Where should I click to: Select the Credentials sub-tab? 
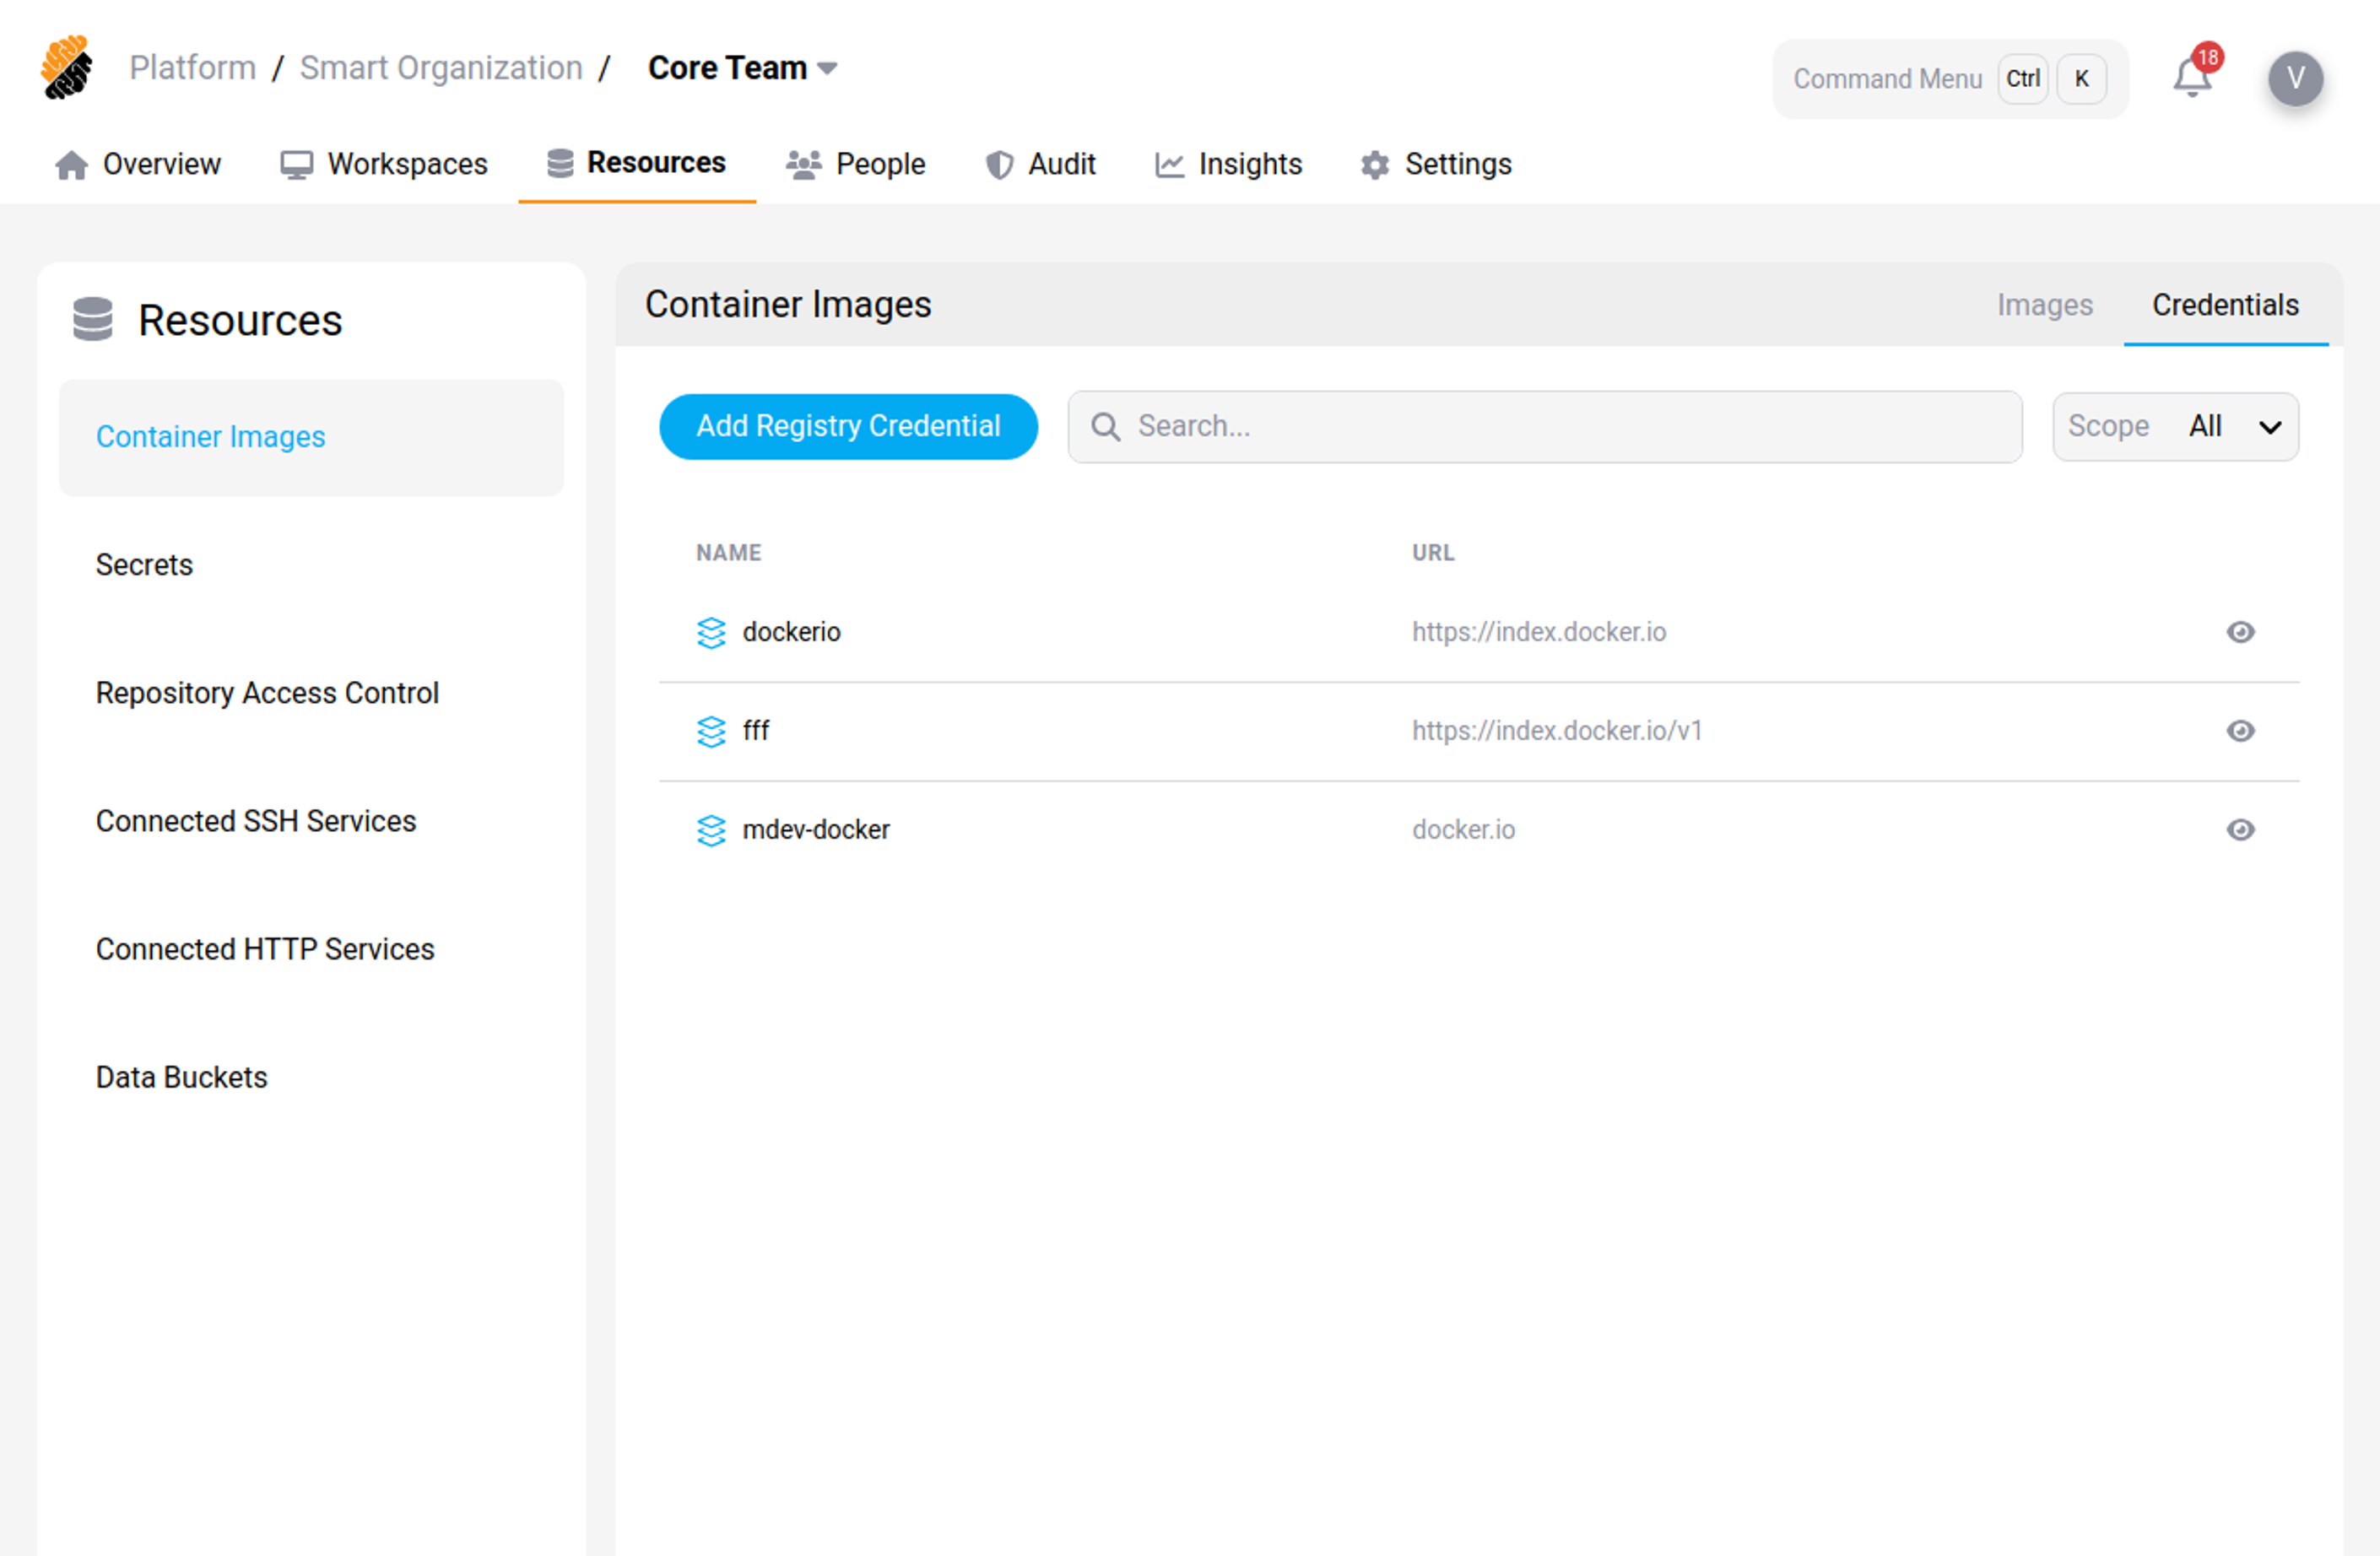click(x=2225, y=305)
